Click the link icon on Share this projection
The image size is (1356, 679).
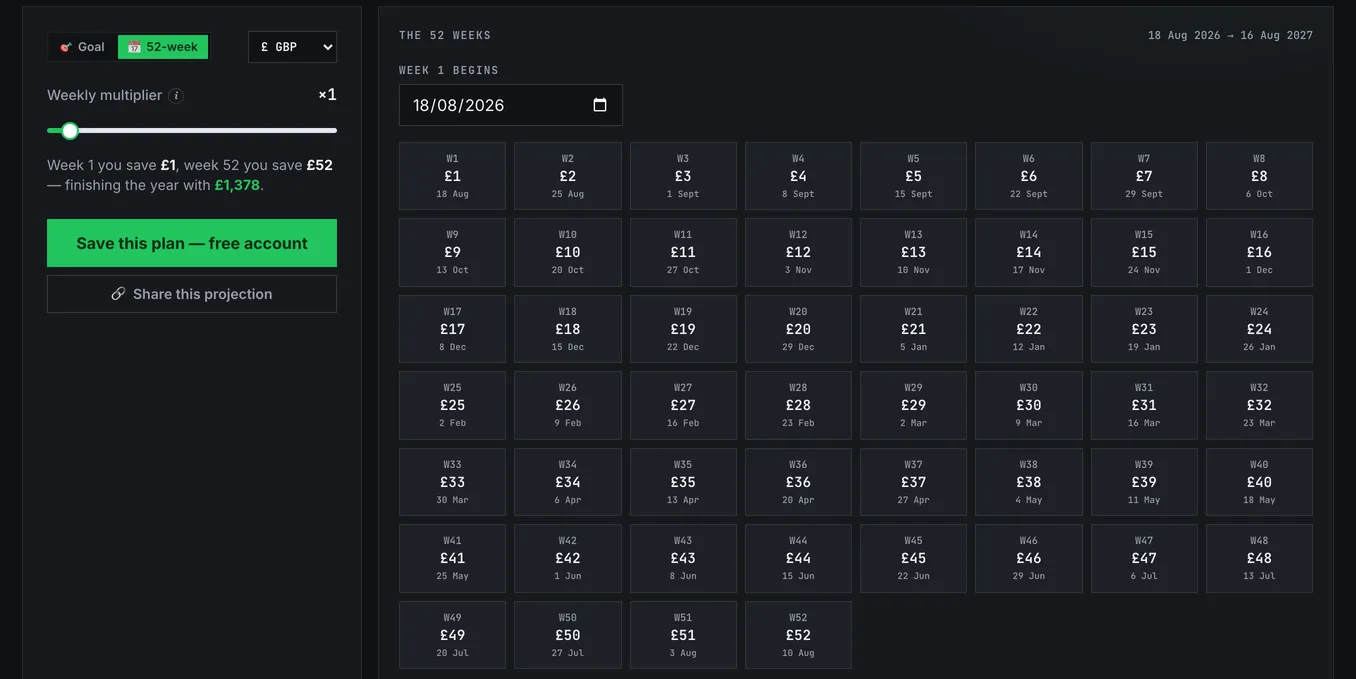118,294
